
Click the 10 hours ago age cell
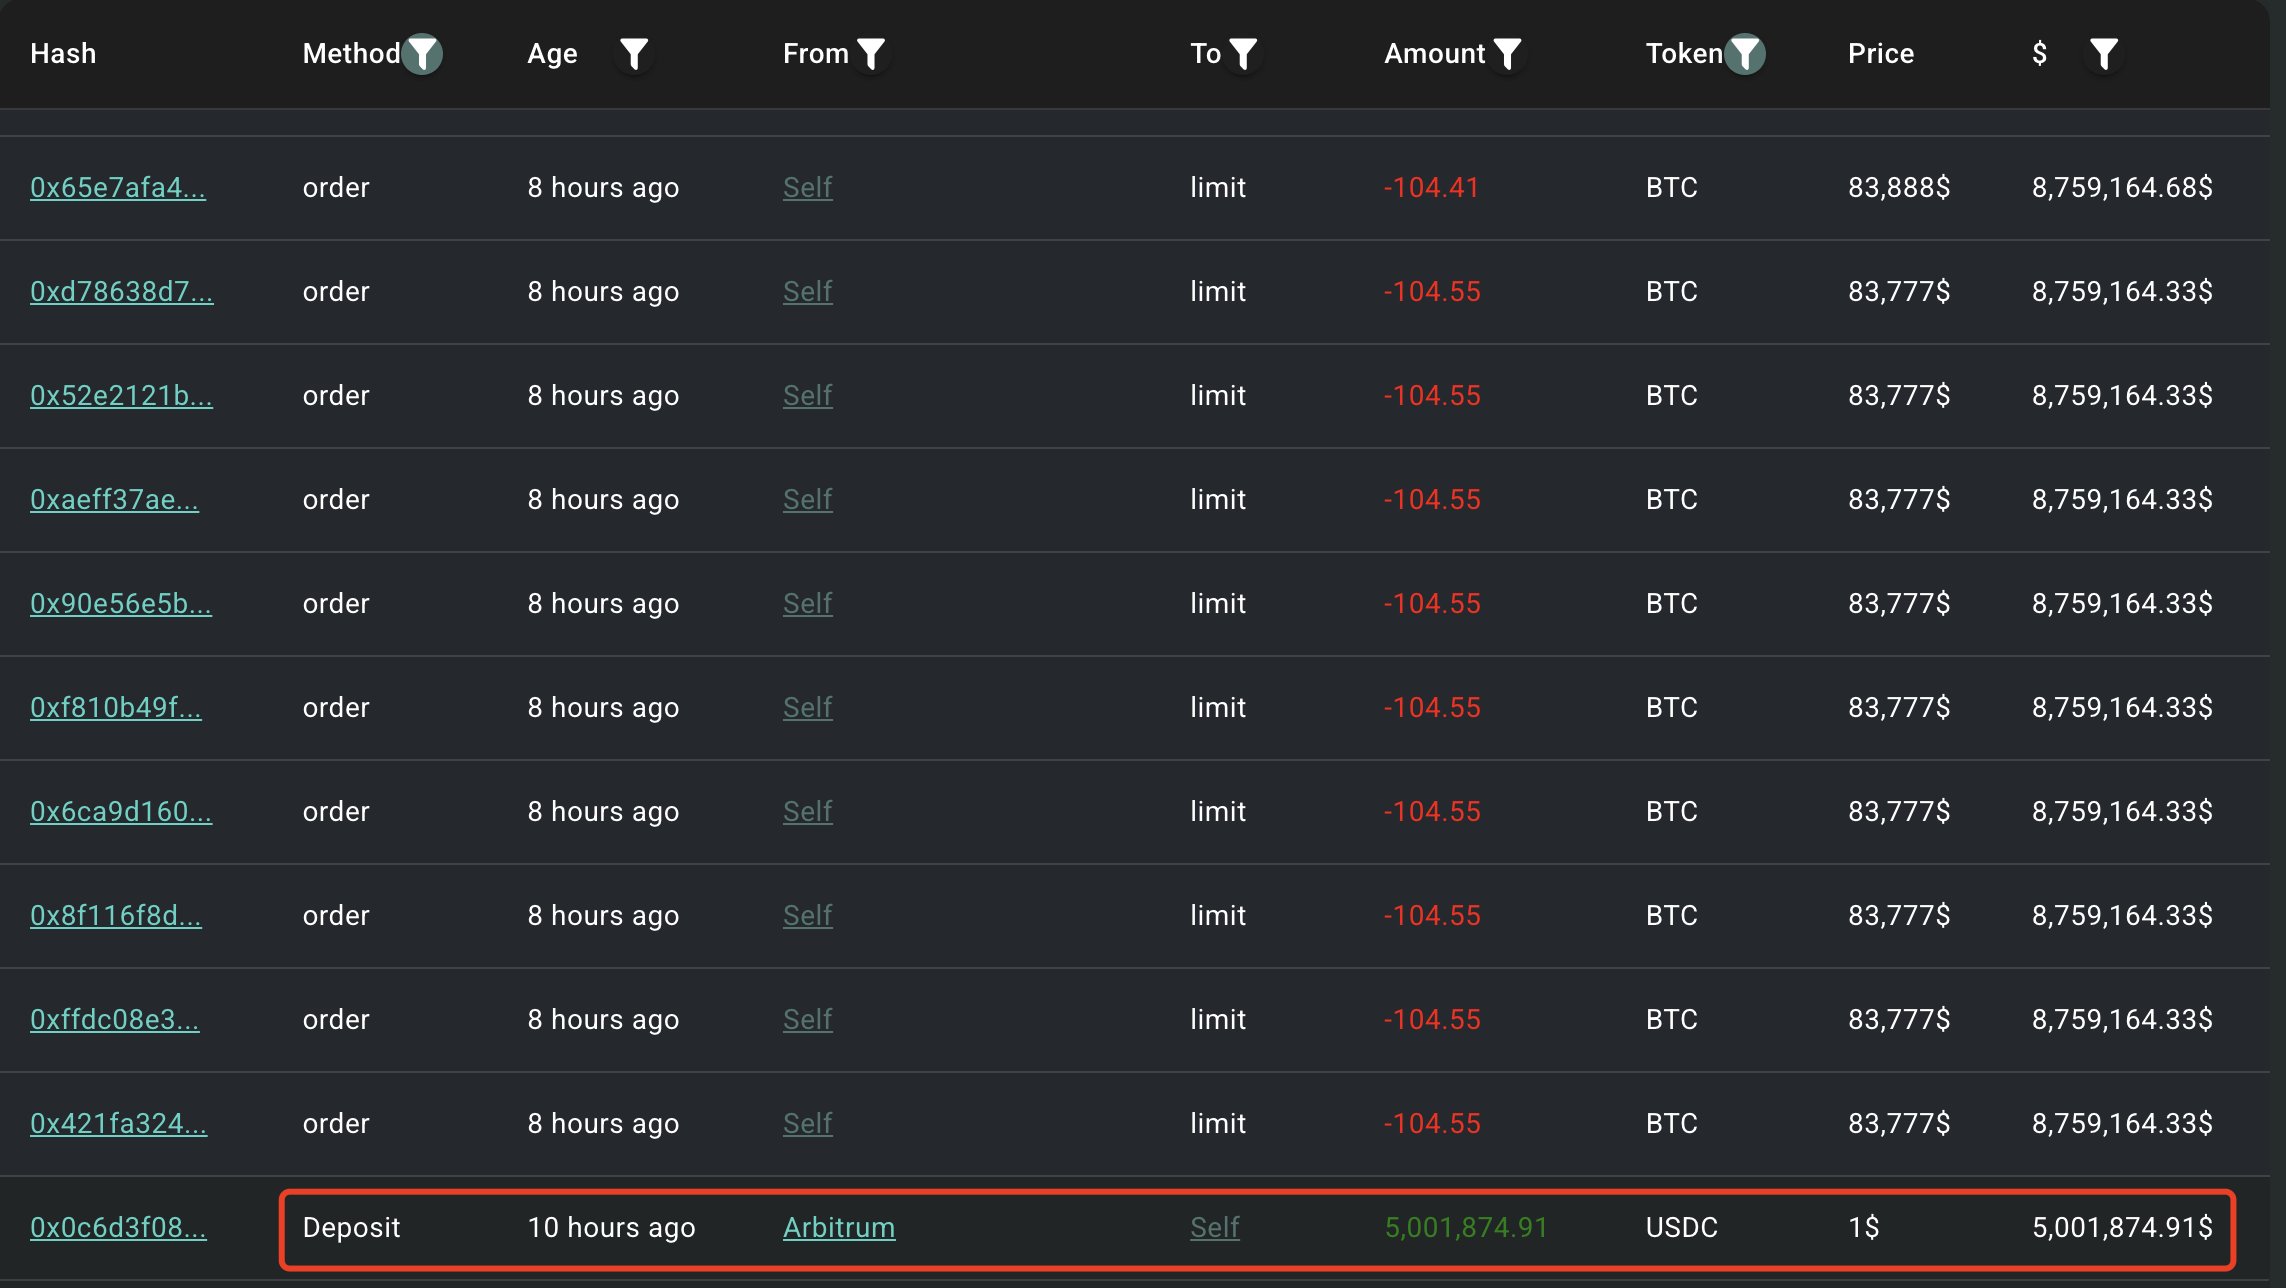611,1228
